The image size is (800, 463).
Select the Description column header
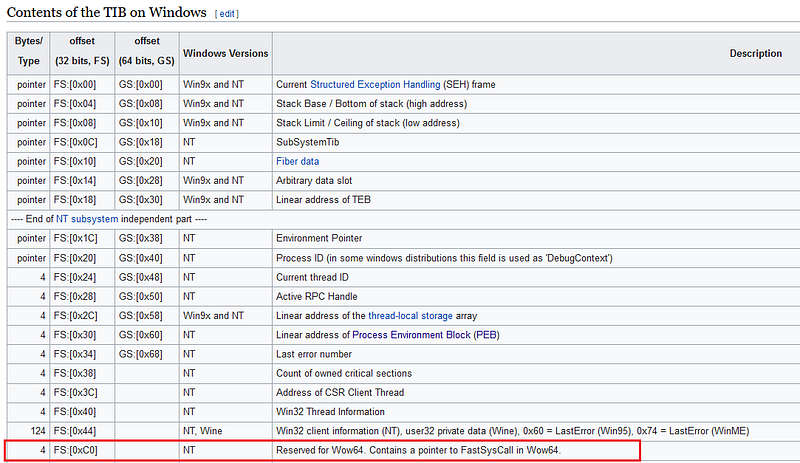pyautogui.click(x=756, y=54)
